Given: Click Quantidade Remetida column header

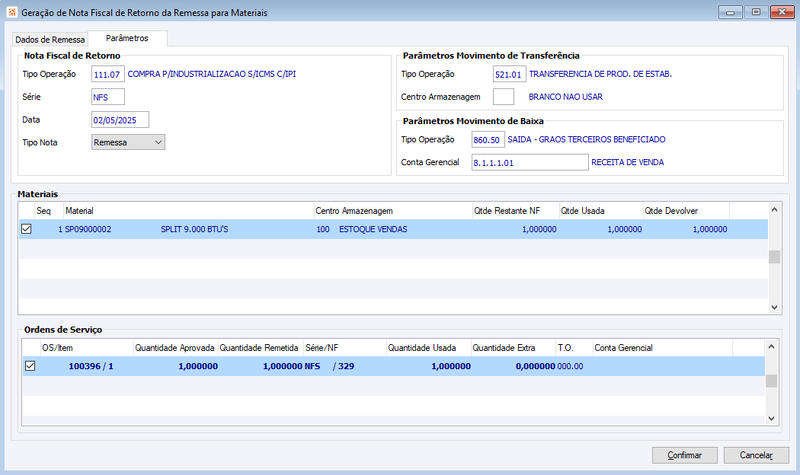Looking at the screenshot, I should tap(260, 347).
